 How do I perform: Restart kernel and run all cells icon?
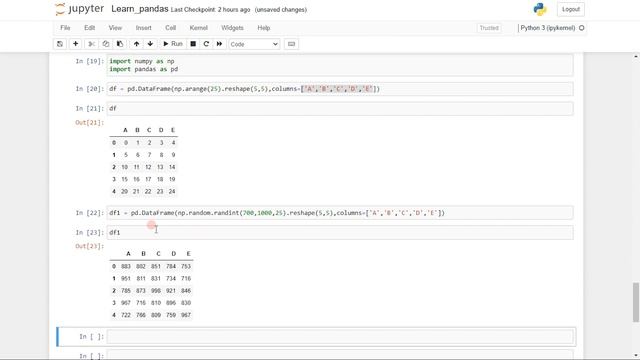219,44
